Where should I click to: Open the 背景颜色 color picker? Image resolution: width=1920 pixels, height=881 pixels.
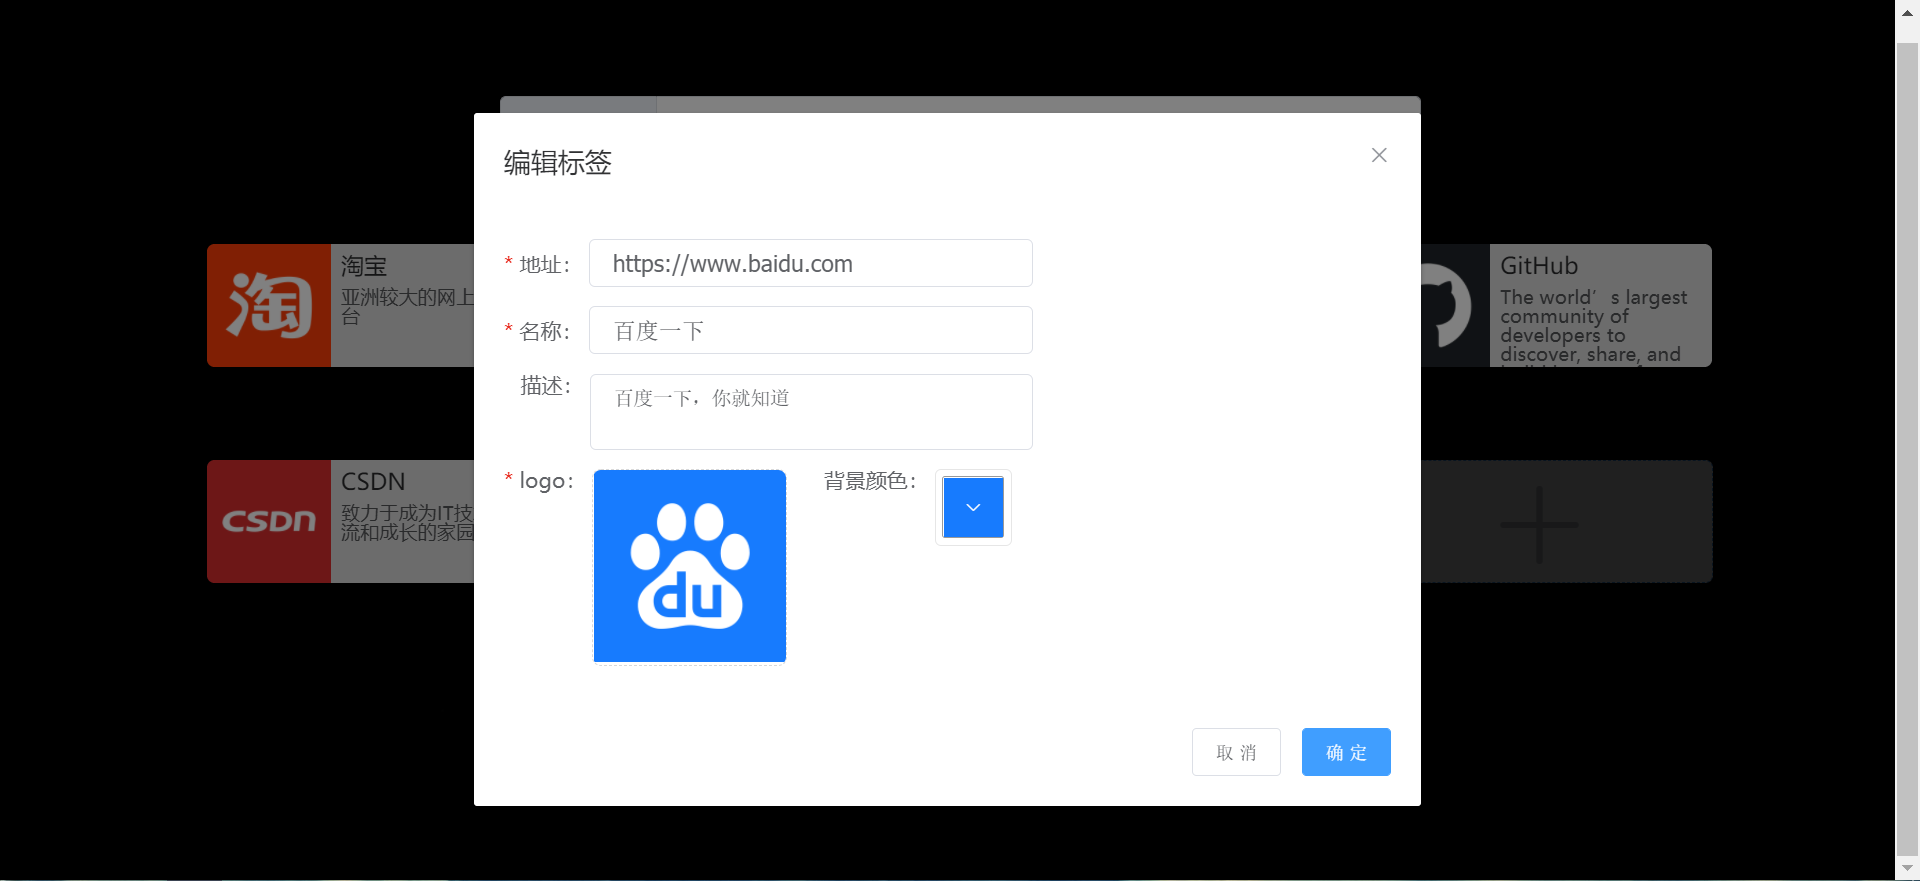[x=973, y=507]
